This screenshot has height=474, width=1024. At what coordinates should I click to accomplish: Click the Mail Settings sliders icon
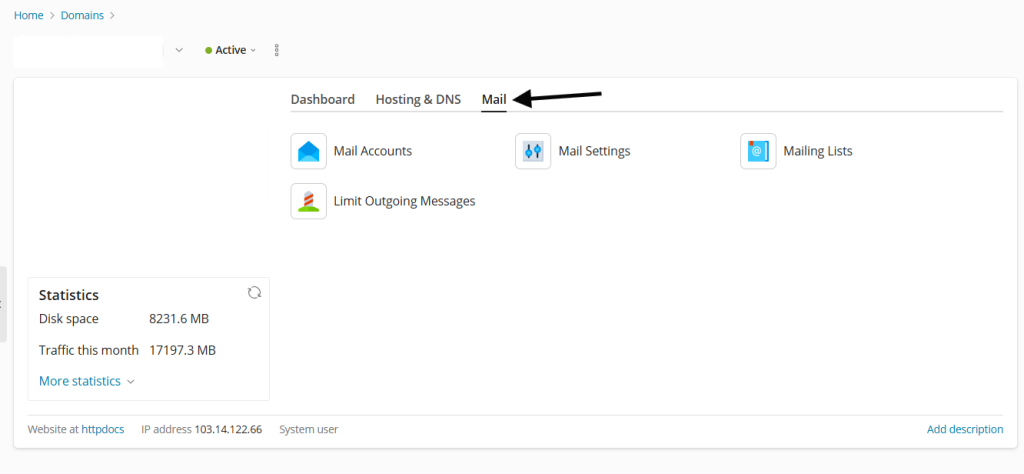tap(533, 151)
